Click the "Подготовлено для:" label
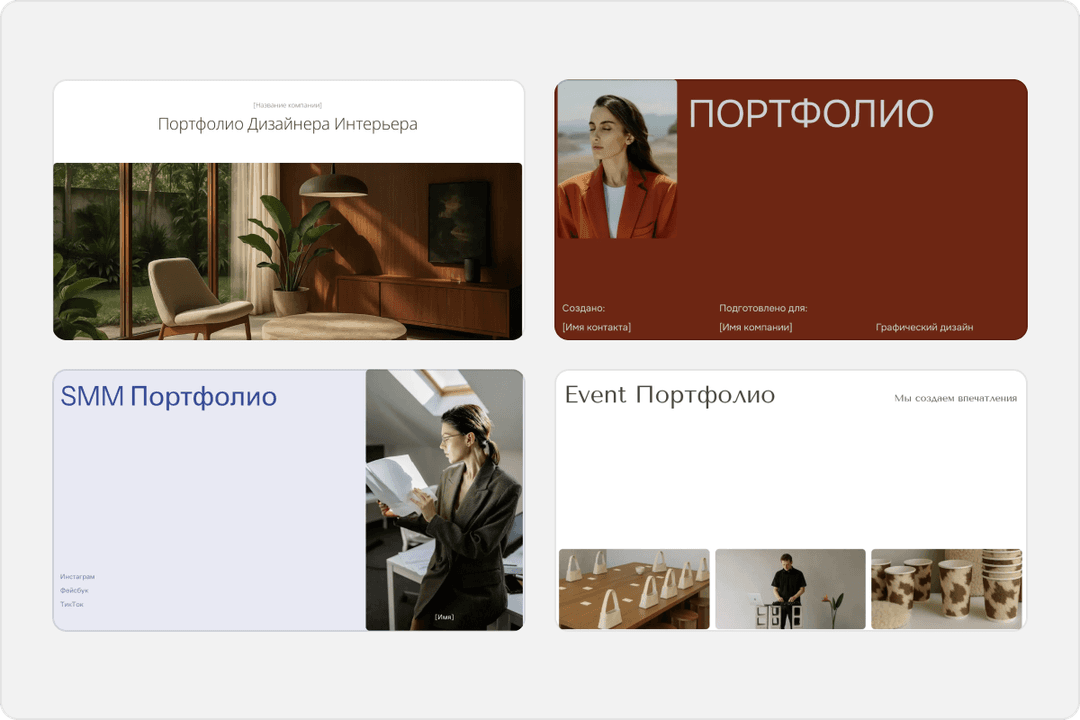 [x=763, y=309]
